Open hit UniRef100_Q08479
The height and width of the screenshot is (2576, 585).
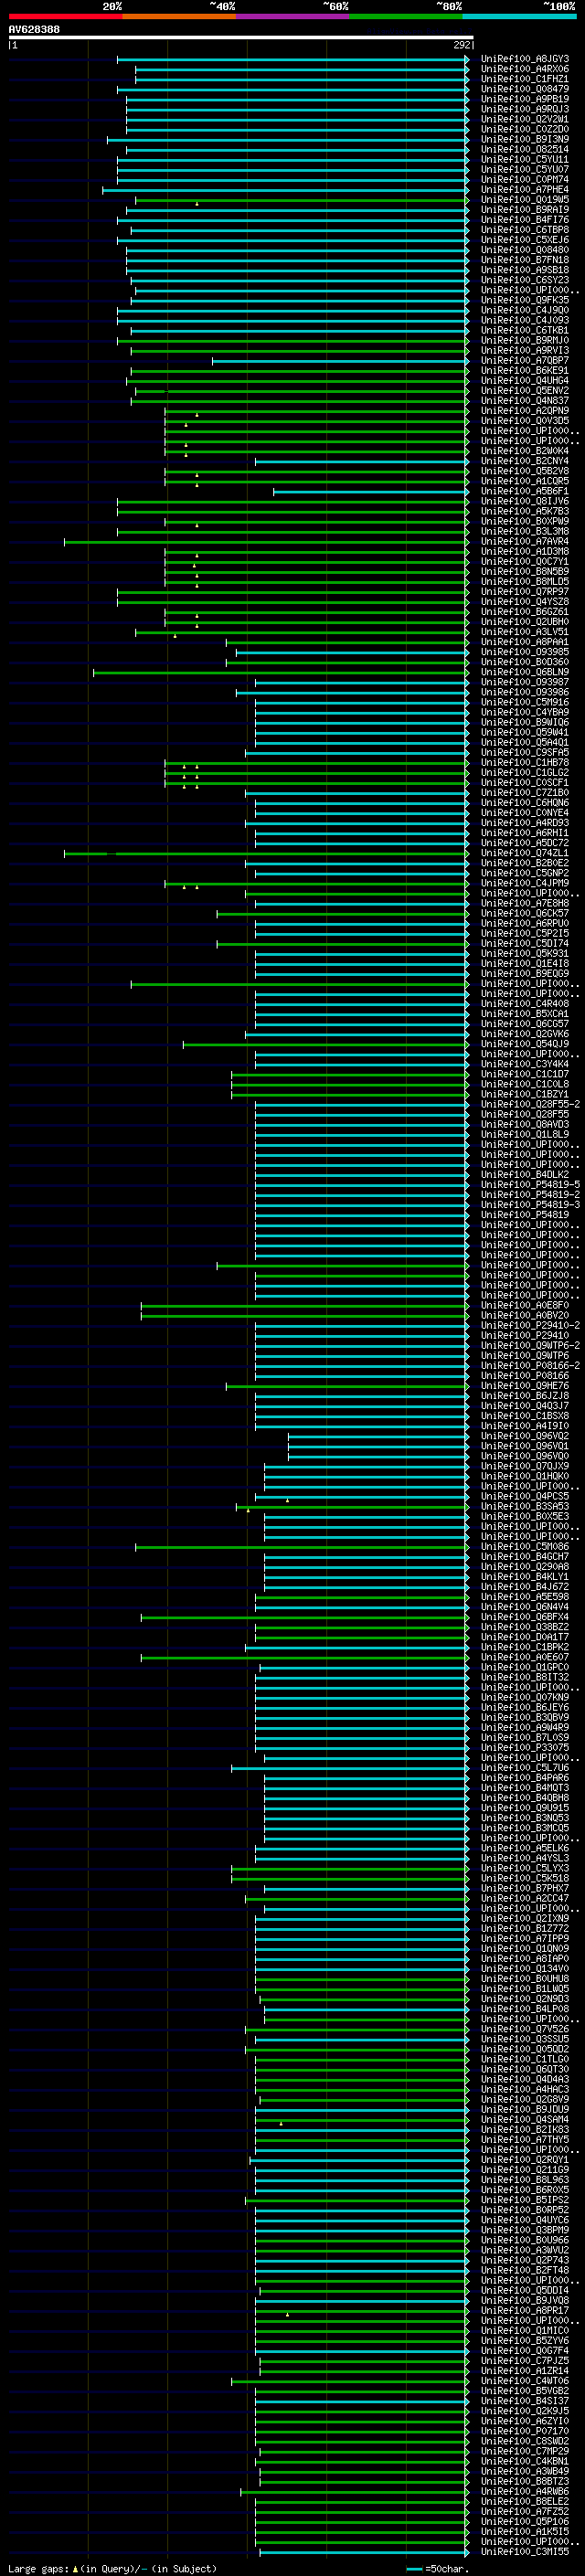pos(525,90)
